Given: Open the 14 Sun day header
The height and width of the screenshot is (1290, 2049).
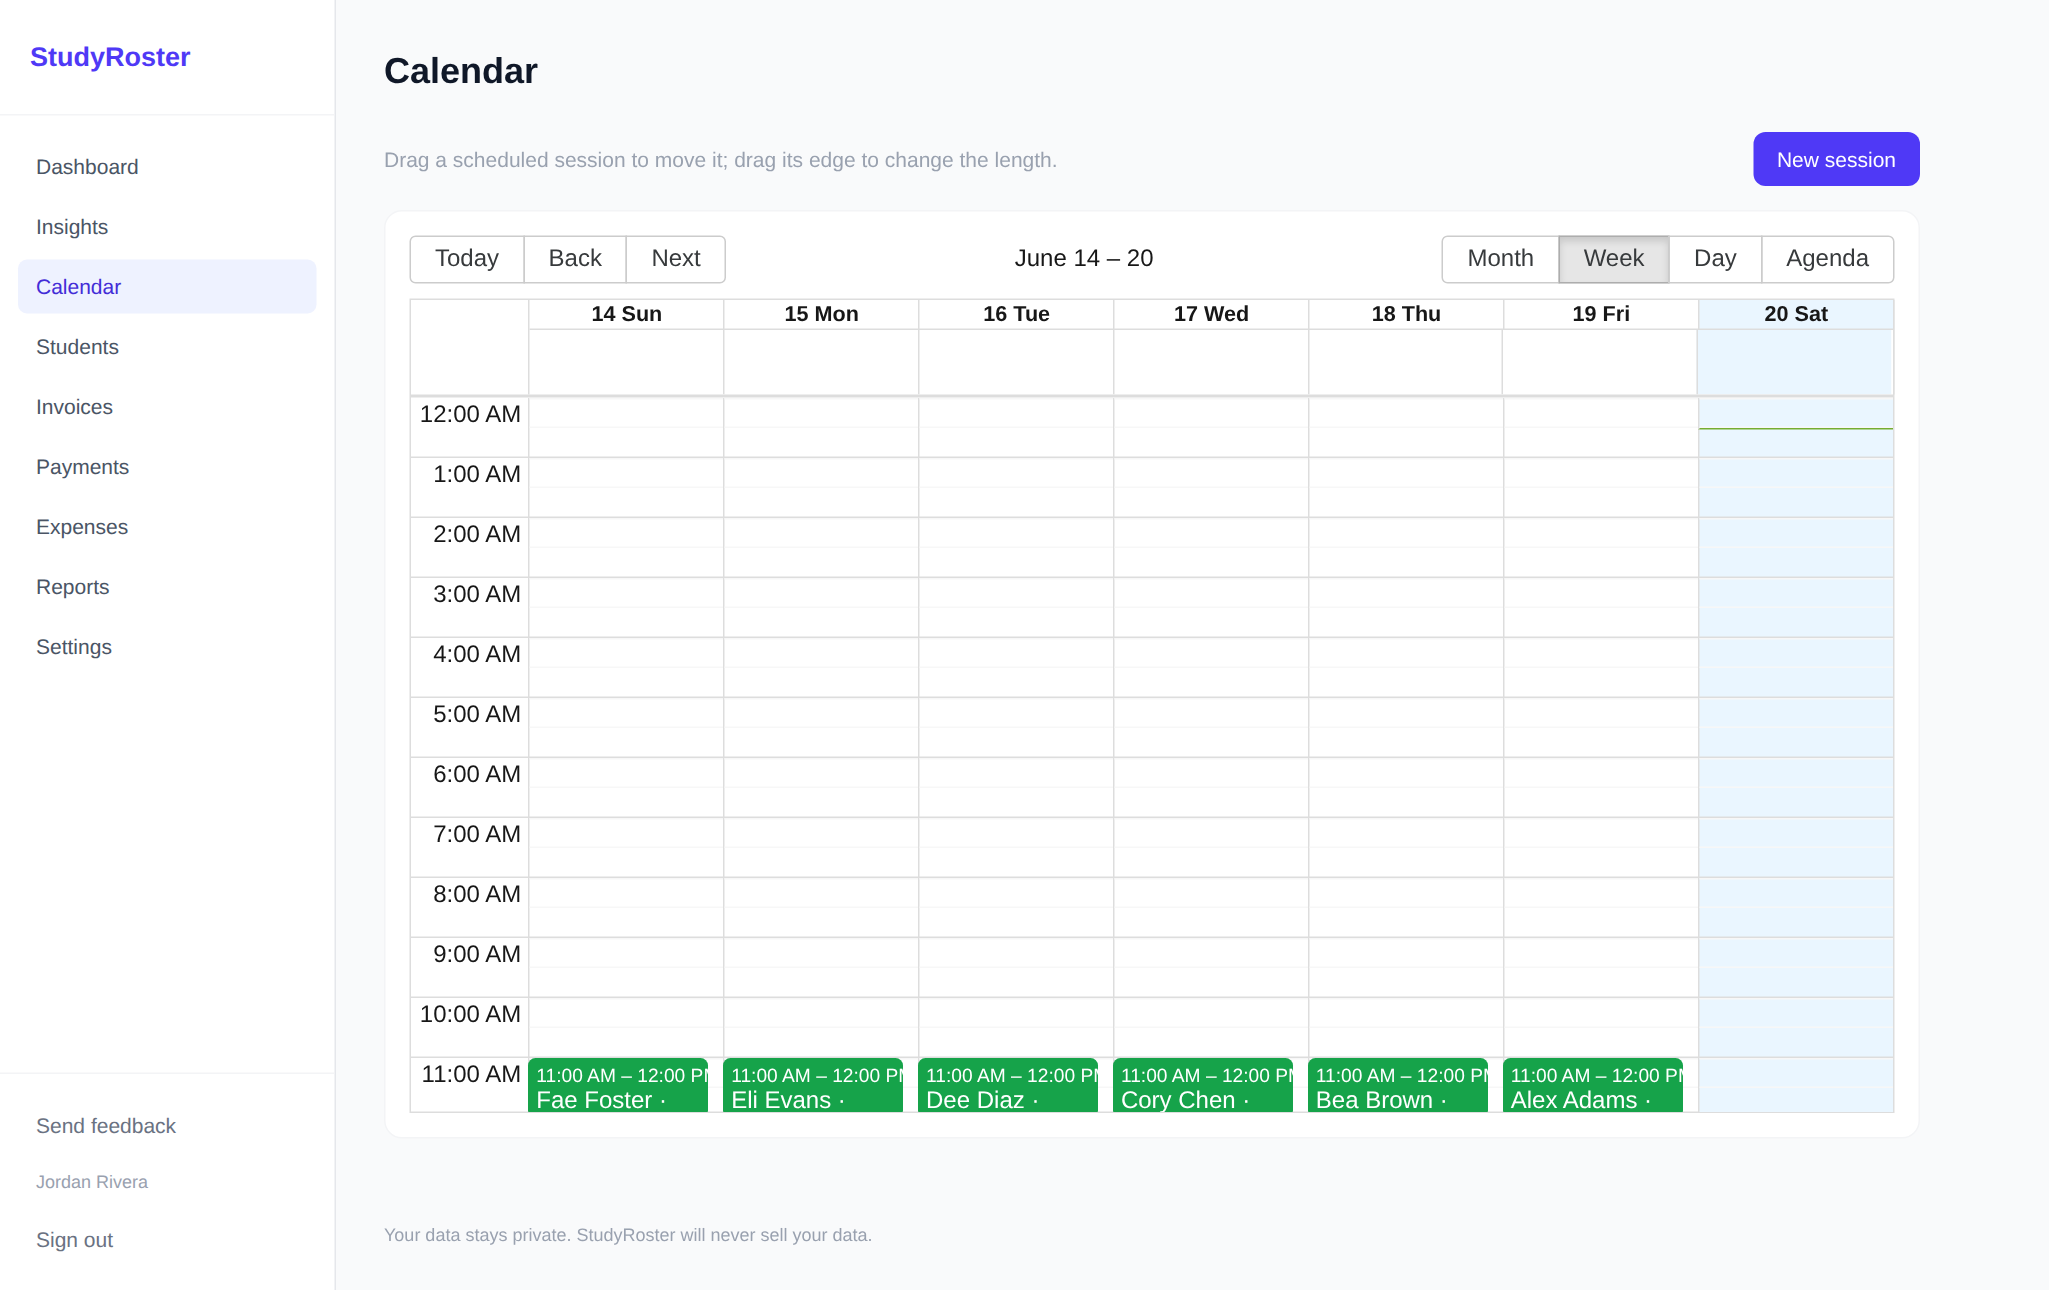Looking at the screenshot, I should click(626, 314).
